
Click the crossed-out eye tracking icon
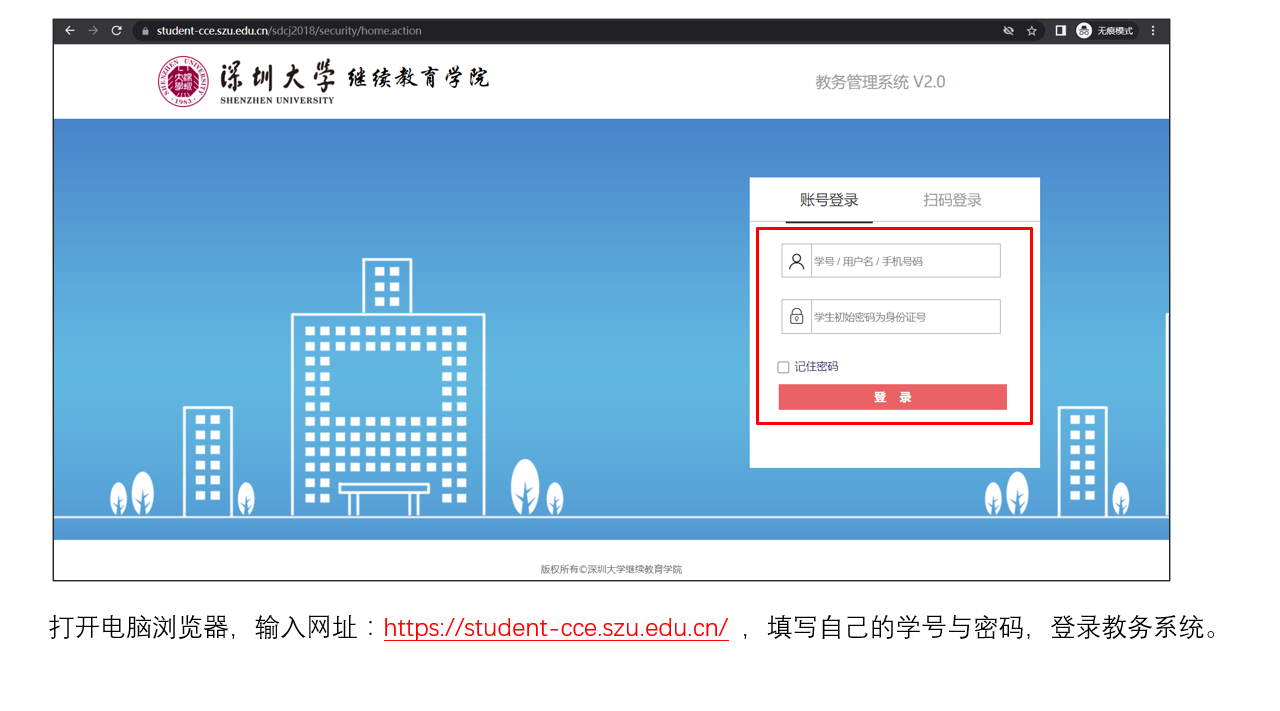point(1009,31)
